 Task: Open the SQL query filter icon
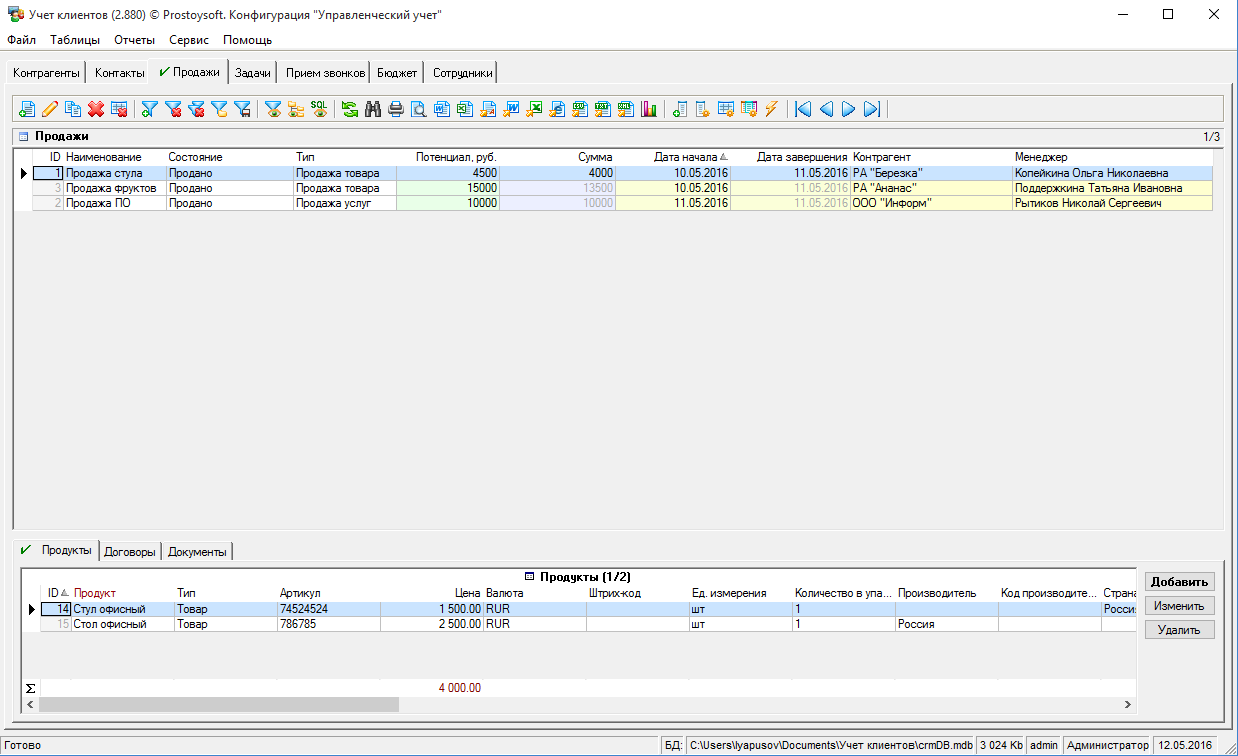coord(319,109)
